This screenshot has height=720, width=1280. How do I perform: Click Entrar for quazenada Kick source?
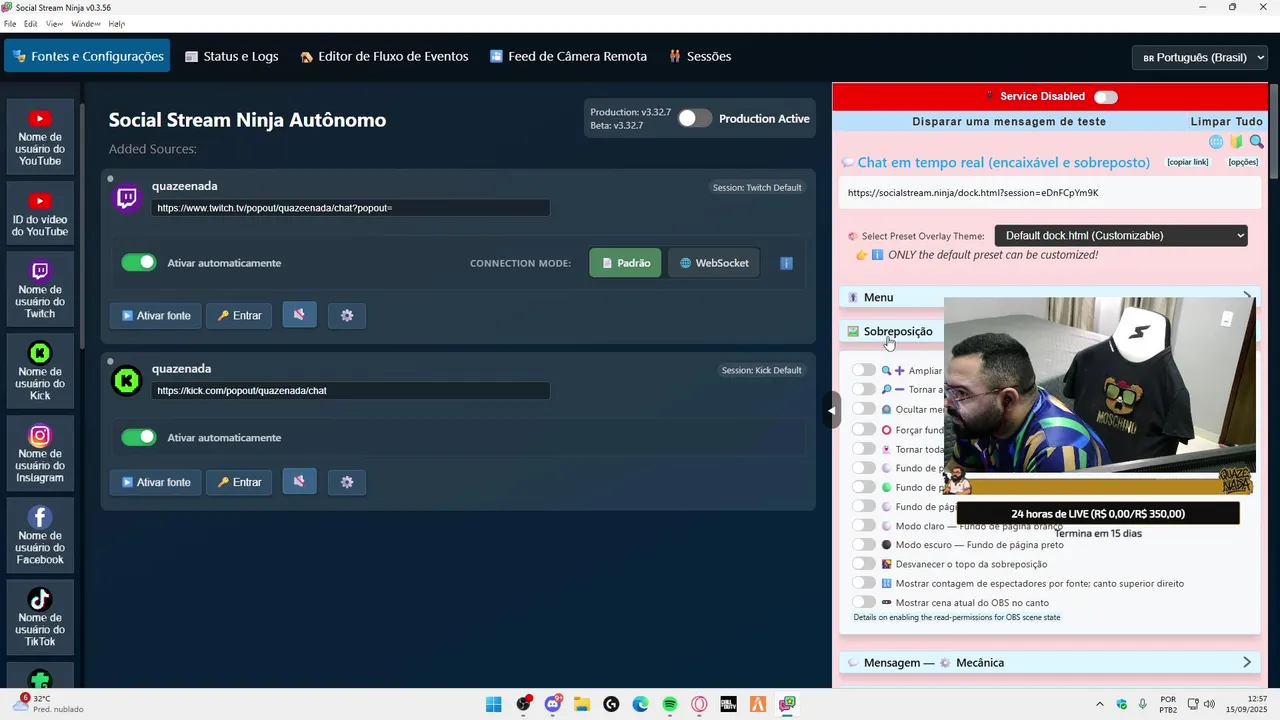239,482
